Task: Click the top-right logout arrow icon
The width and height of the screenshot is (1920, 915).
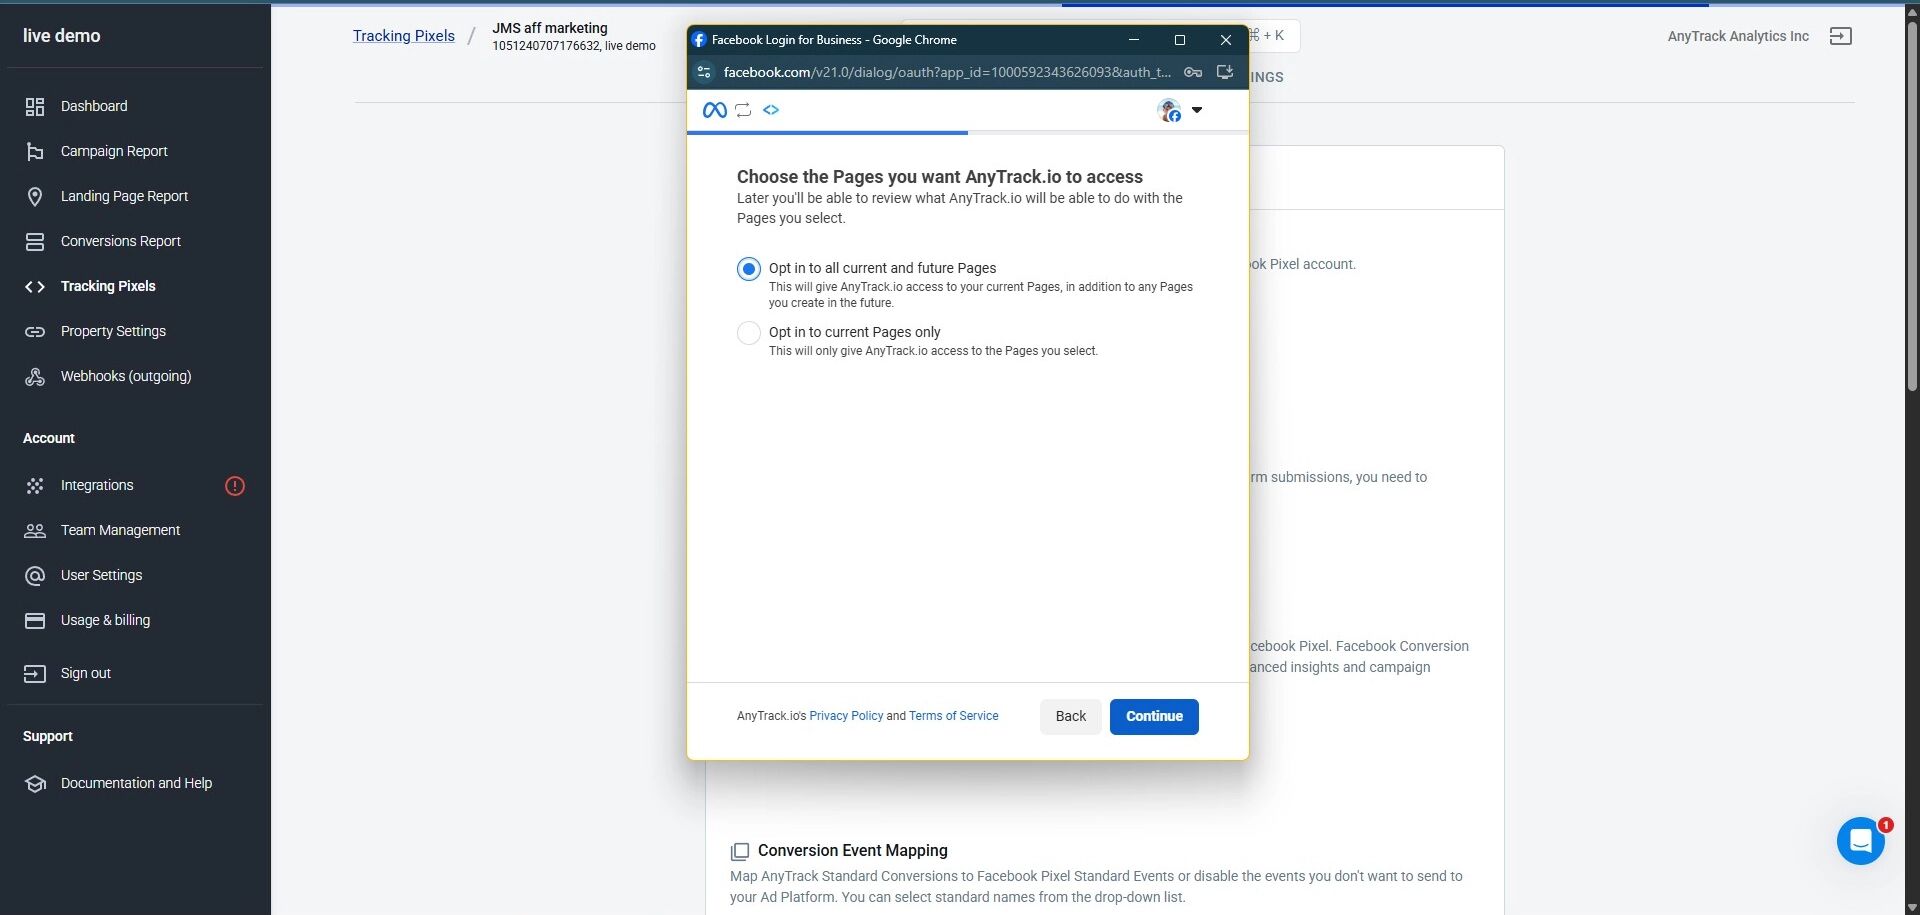Action: click(1841, 36)
